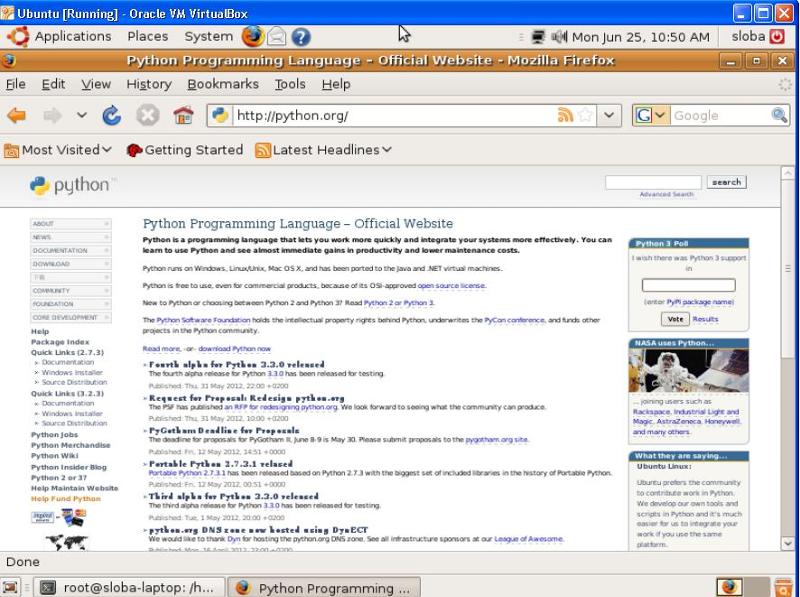
Task: Expand the Latest Headlines feed dropdown
Action: (x=386, y=150)
